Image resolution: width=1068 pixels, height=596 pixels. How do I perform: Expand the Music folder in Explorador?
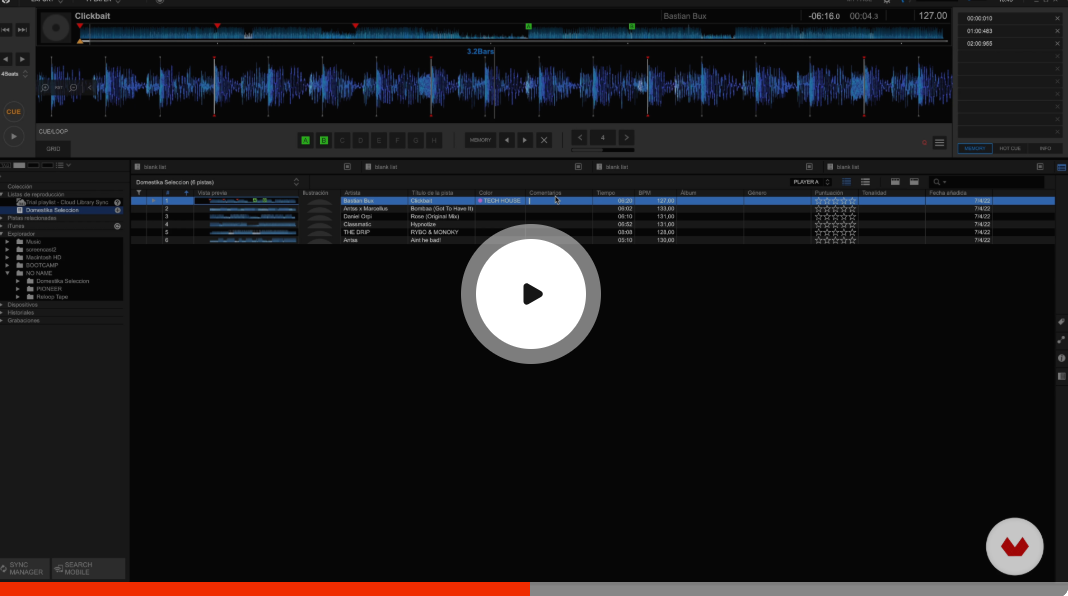click(x=7, y=242)
